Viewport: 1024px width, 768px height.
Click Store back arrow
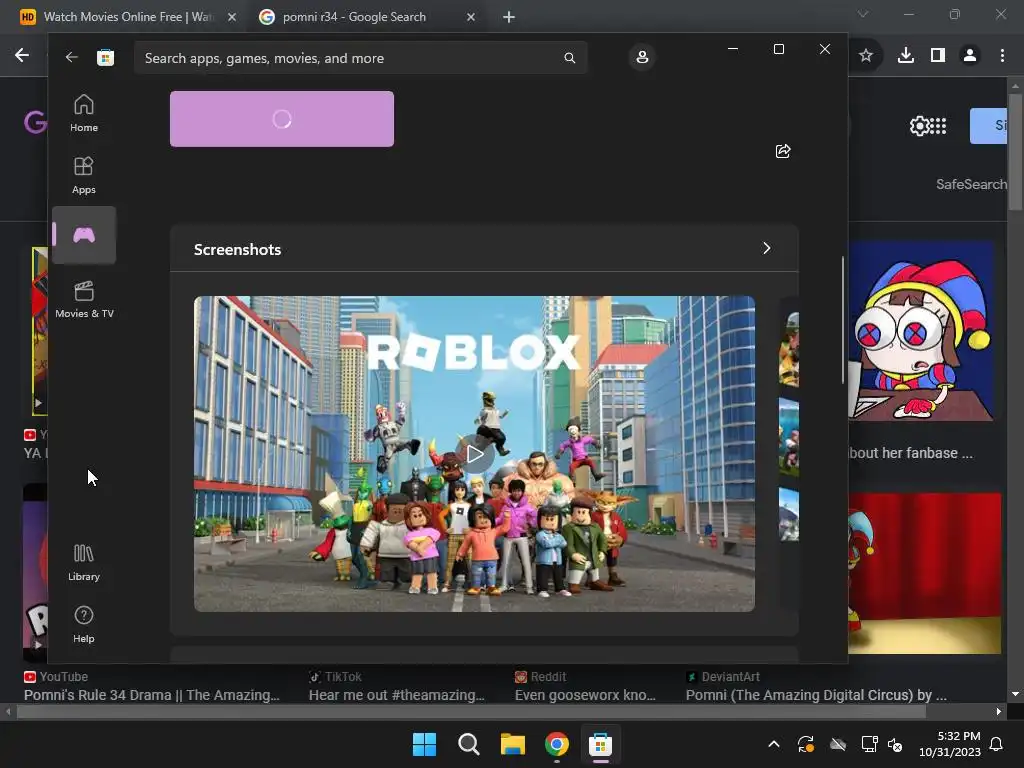71,57
